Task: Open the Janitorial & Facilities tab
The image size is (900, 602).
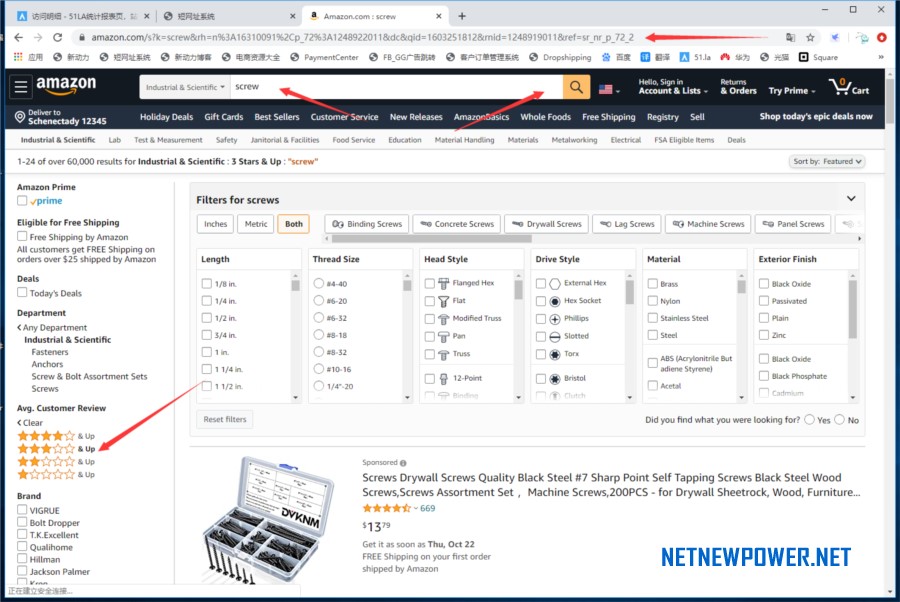Action: 285,140
